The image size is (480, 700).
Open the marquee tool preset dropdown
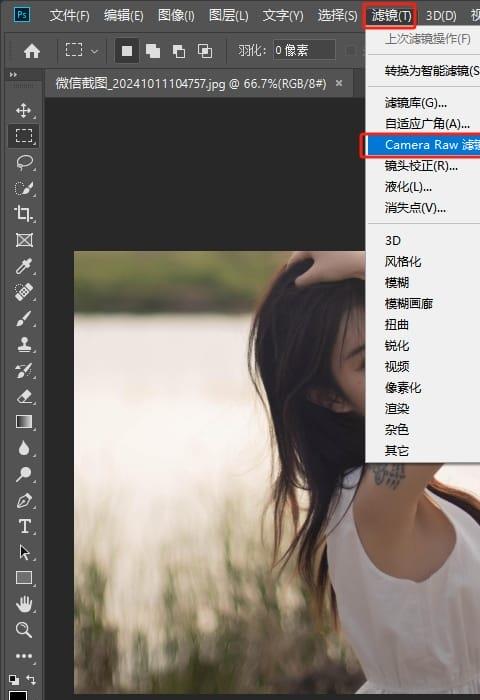point(94,51)
